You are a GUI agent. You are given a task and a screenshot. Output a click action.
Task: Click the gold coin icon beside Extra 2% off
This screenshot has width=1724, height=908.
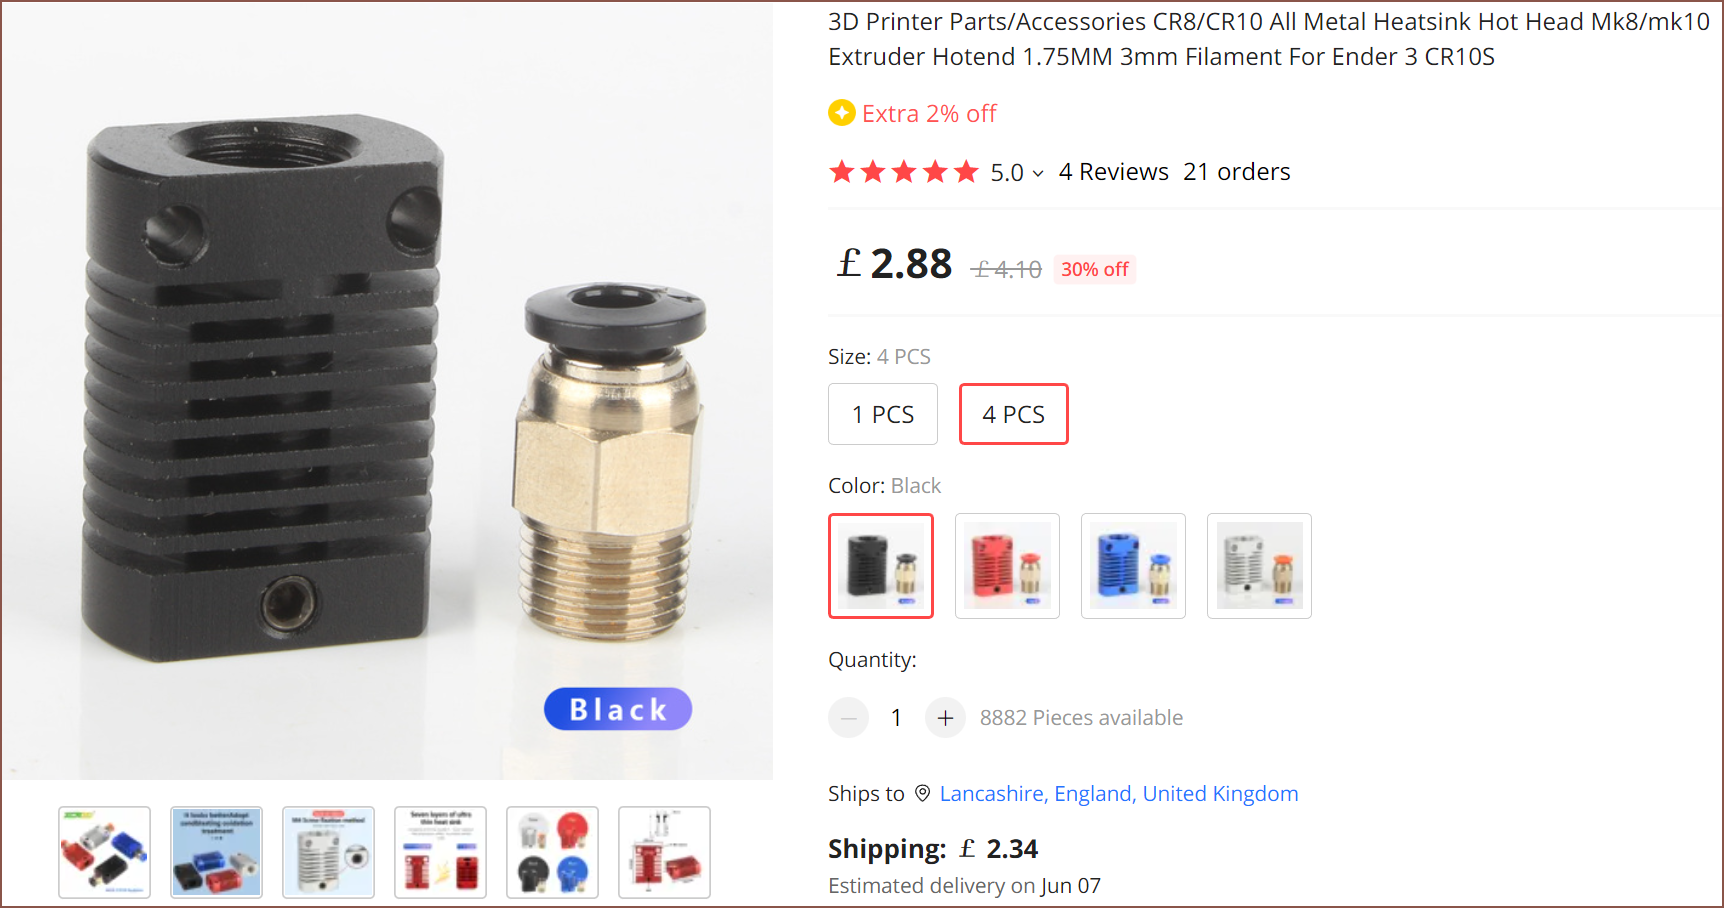point(842,113)
